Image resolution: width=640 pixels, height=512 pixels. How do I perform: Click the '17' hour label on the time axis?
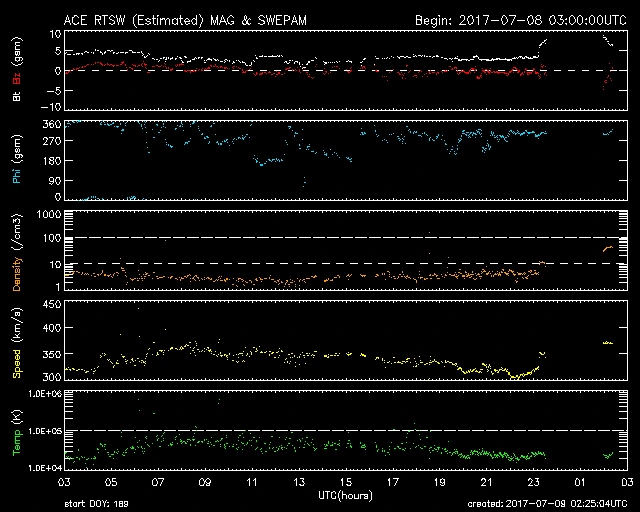point(393,483)
